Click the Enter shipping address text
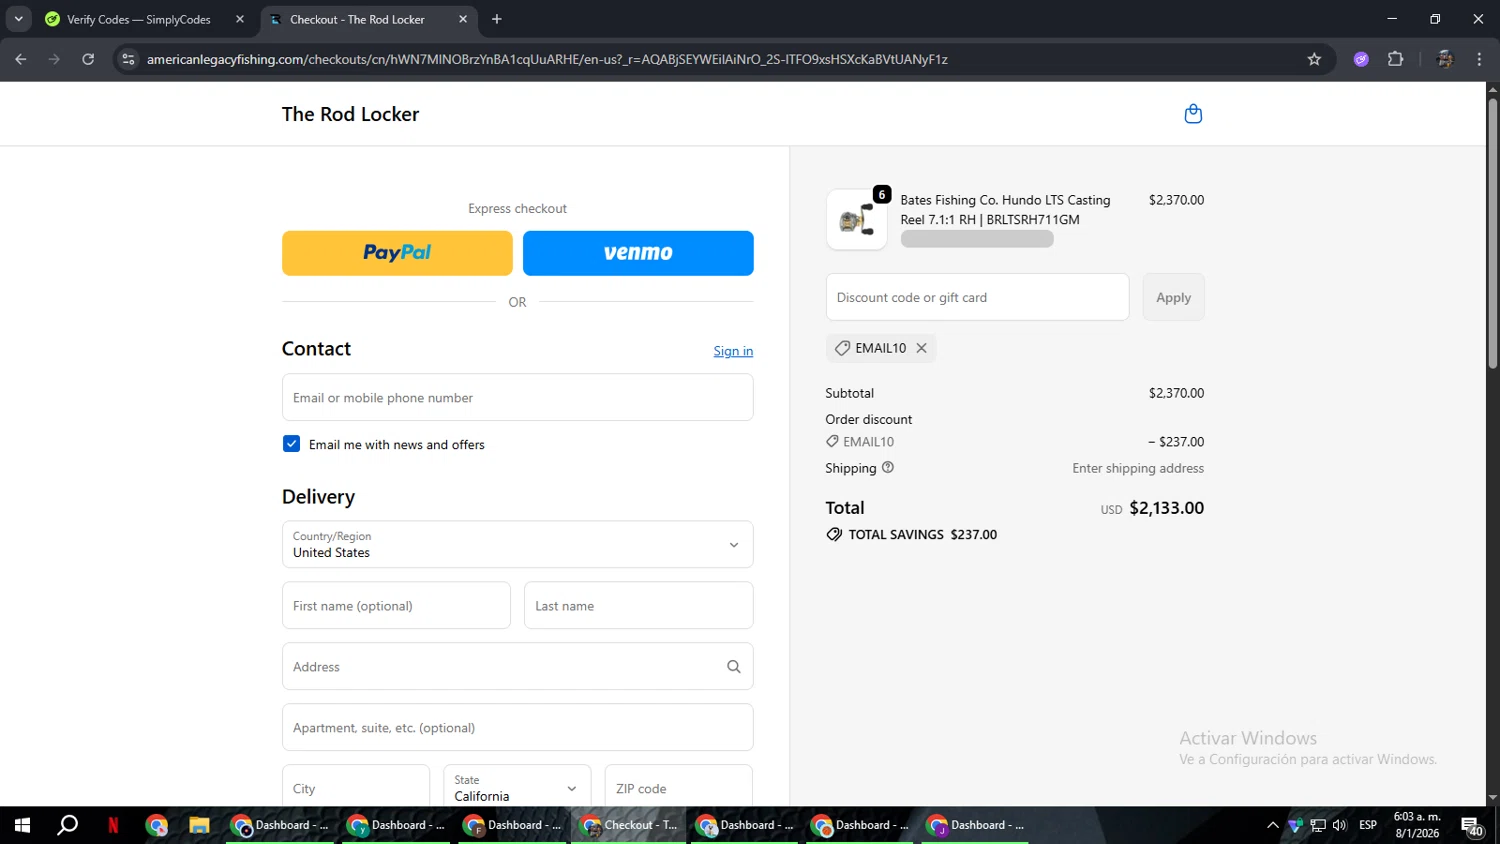 [x=1138, y=468]
